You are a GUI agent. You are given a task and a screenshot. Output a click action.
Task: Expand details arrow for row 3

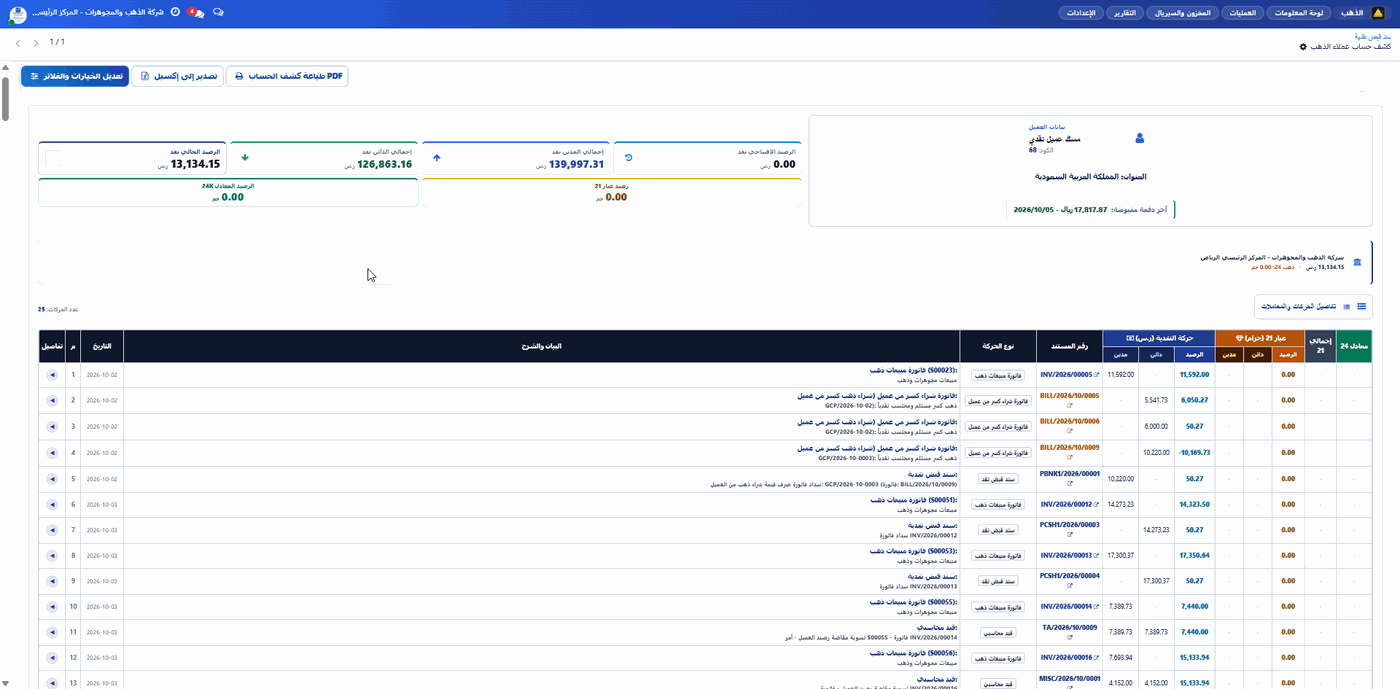pos(52,427)
